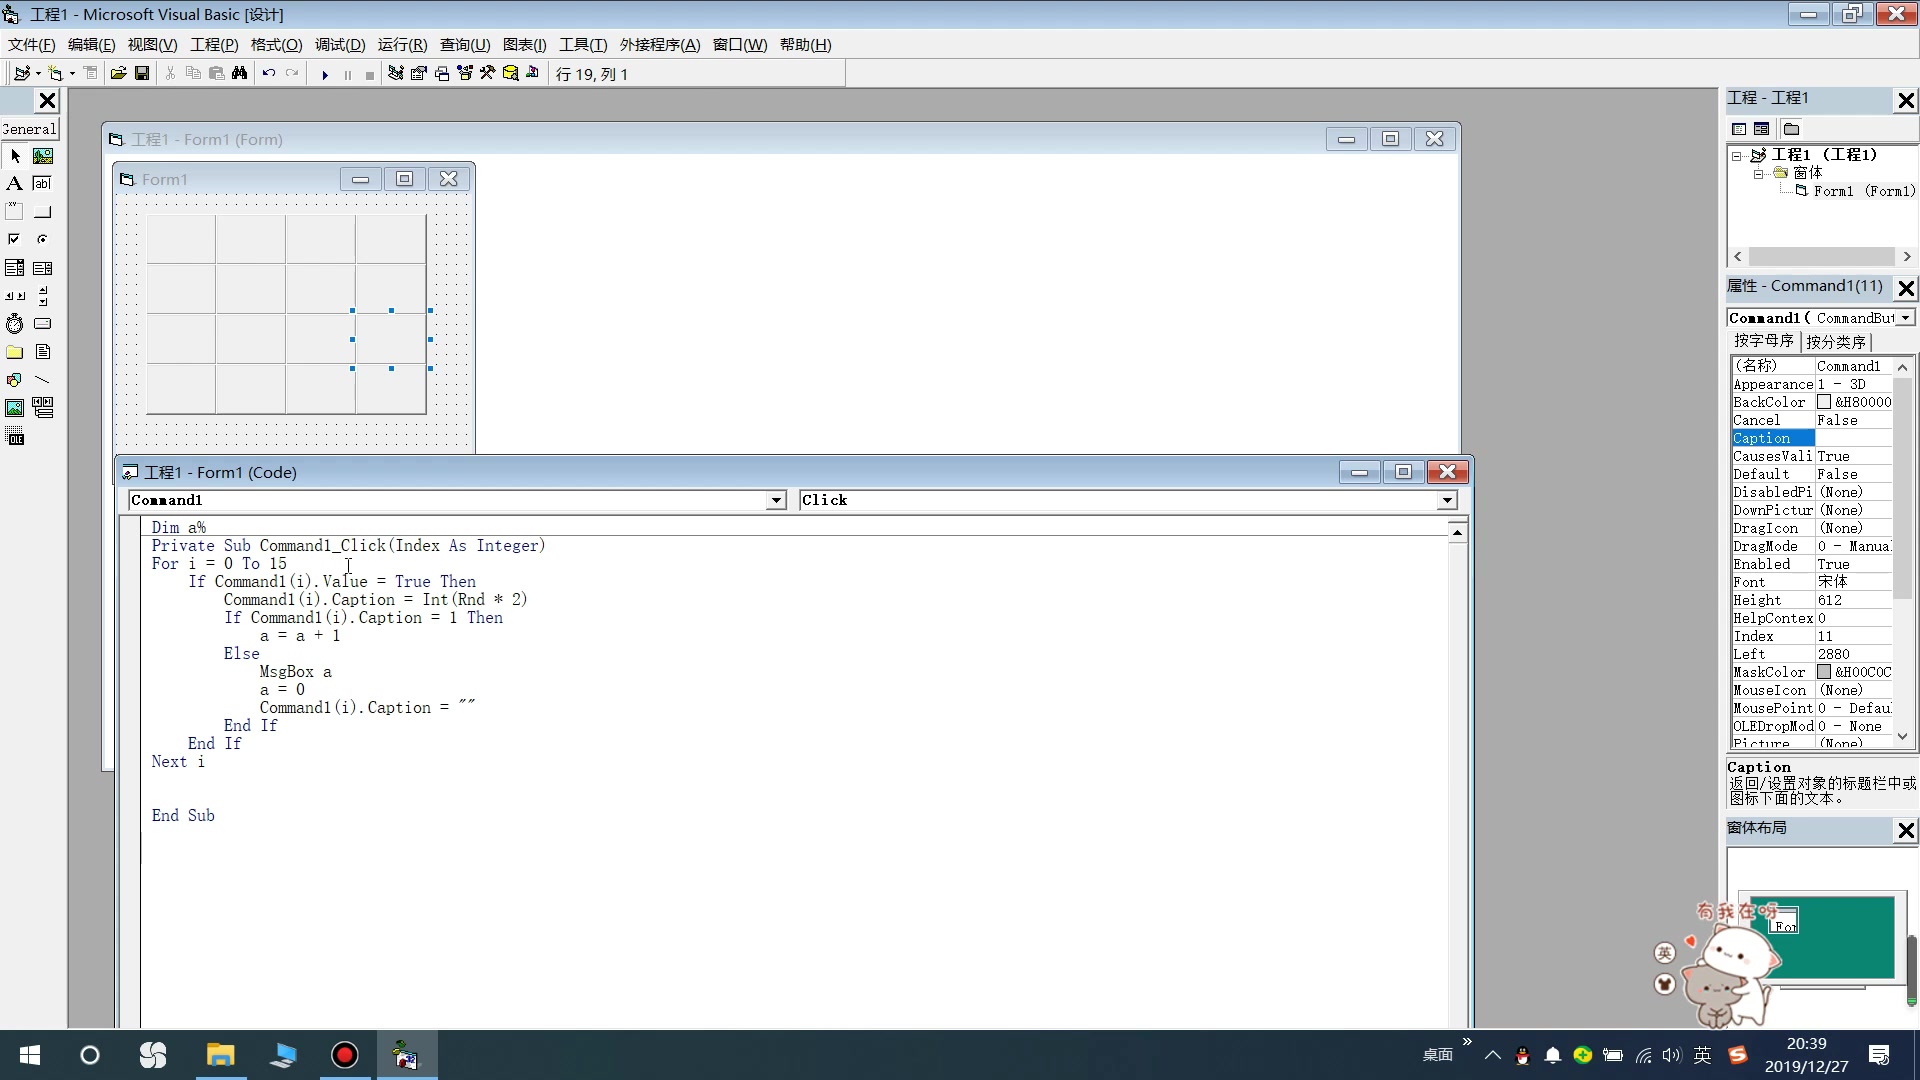Toggle Folders in the project explorer
The width and height of the screenshot is (1920, 1080).
pos(1792,129)
